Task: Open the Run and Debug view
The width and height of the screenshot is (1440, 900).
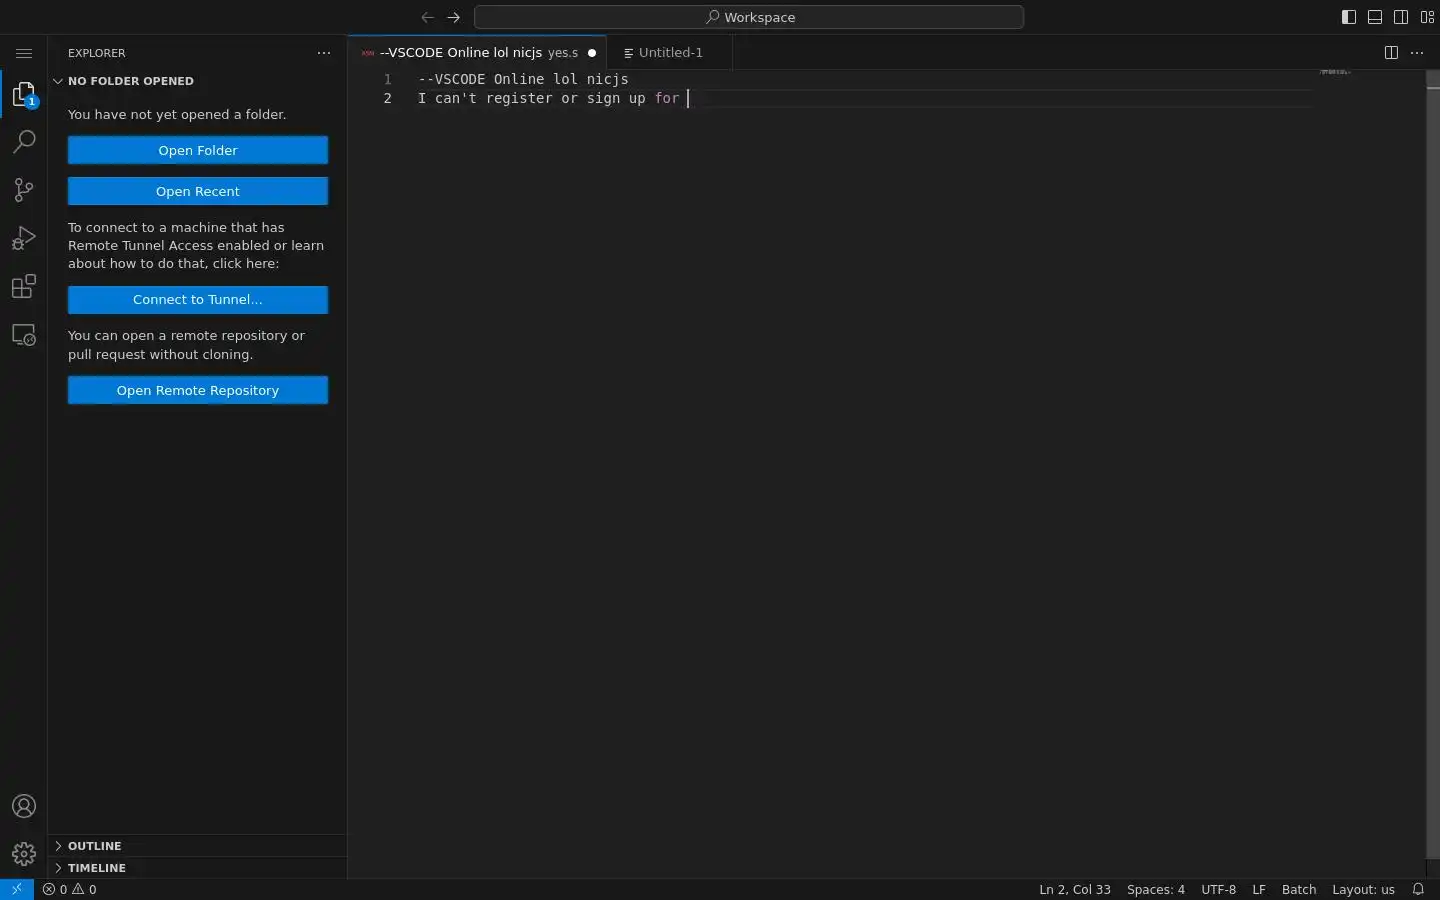Action: click(24, 238)
